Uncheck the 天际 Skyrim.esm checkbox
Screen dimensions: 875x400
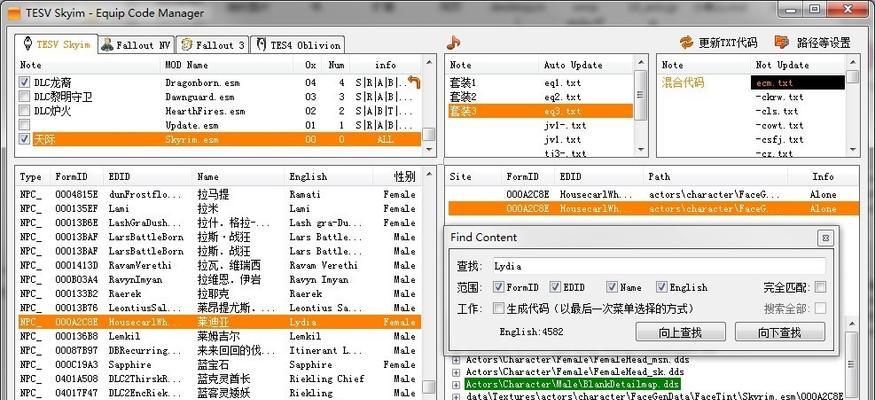point(24,139)
